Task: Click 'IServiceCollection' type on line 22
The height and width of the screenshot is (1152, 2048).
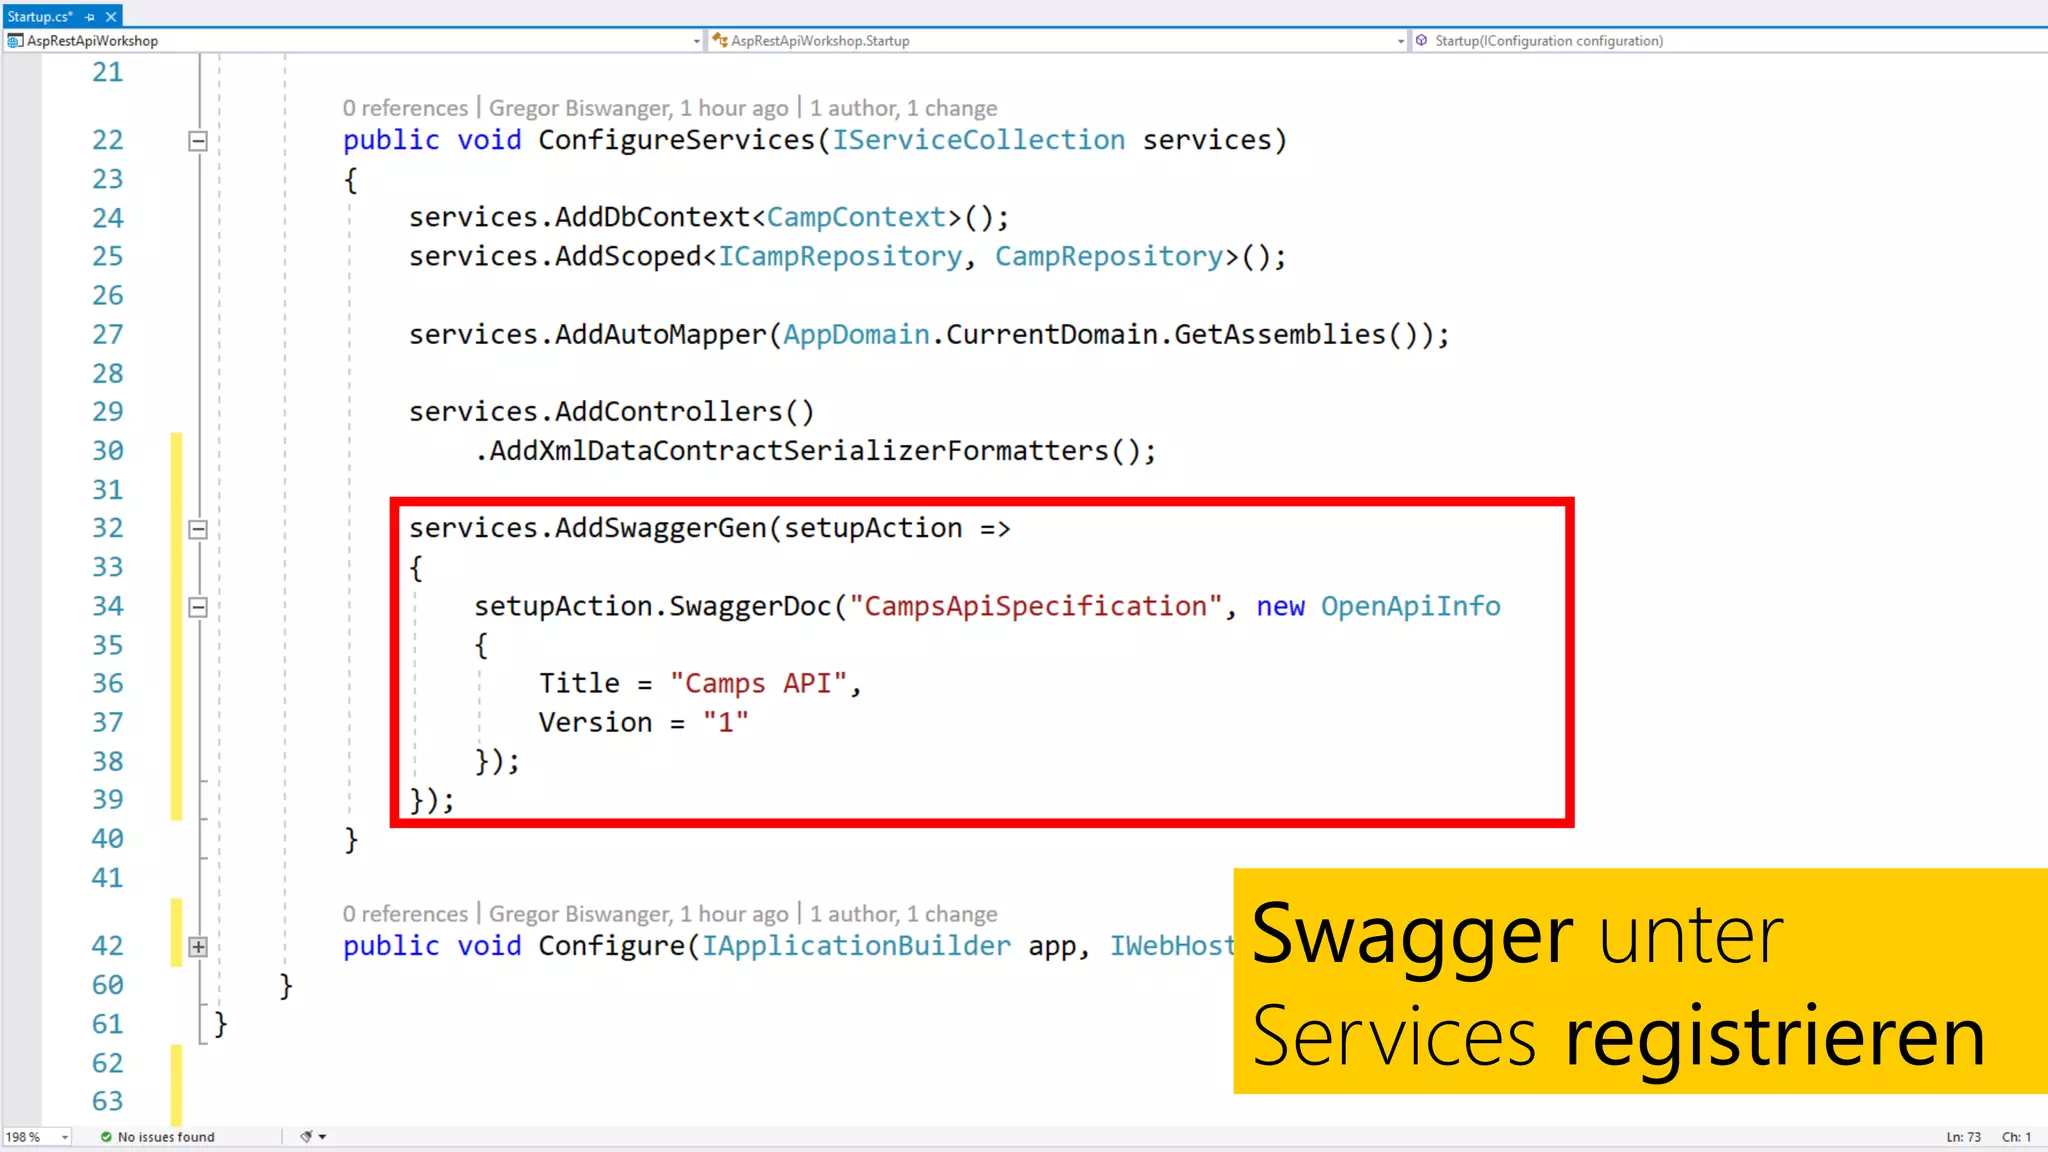Action: click(979, 140)
